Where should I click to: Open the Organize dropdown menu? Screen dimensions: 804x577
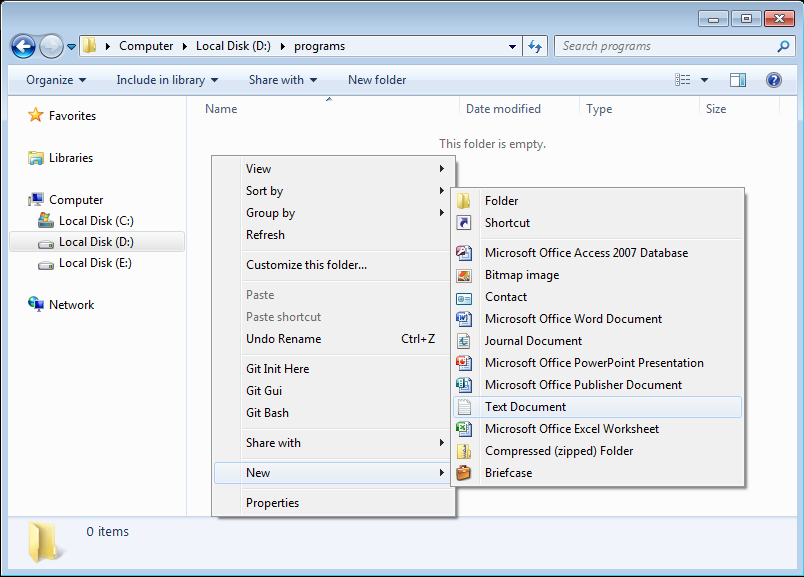(56, 80)
